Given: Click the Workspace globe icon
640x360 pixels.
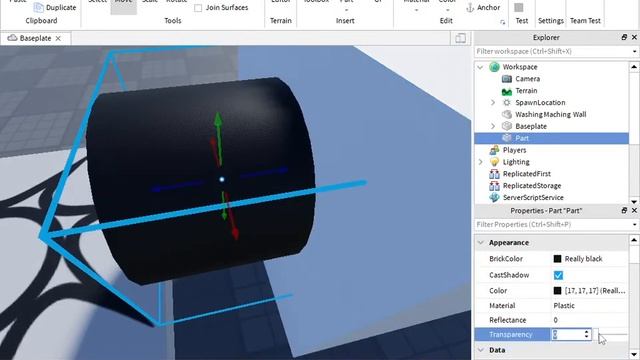Looking at the screenshot, I should (x=494, y=67).
